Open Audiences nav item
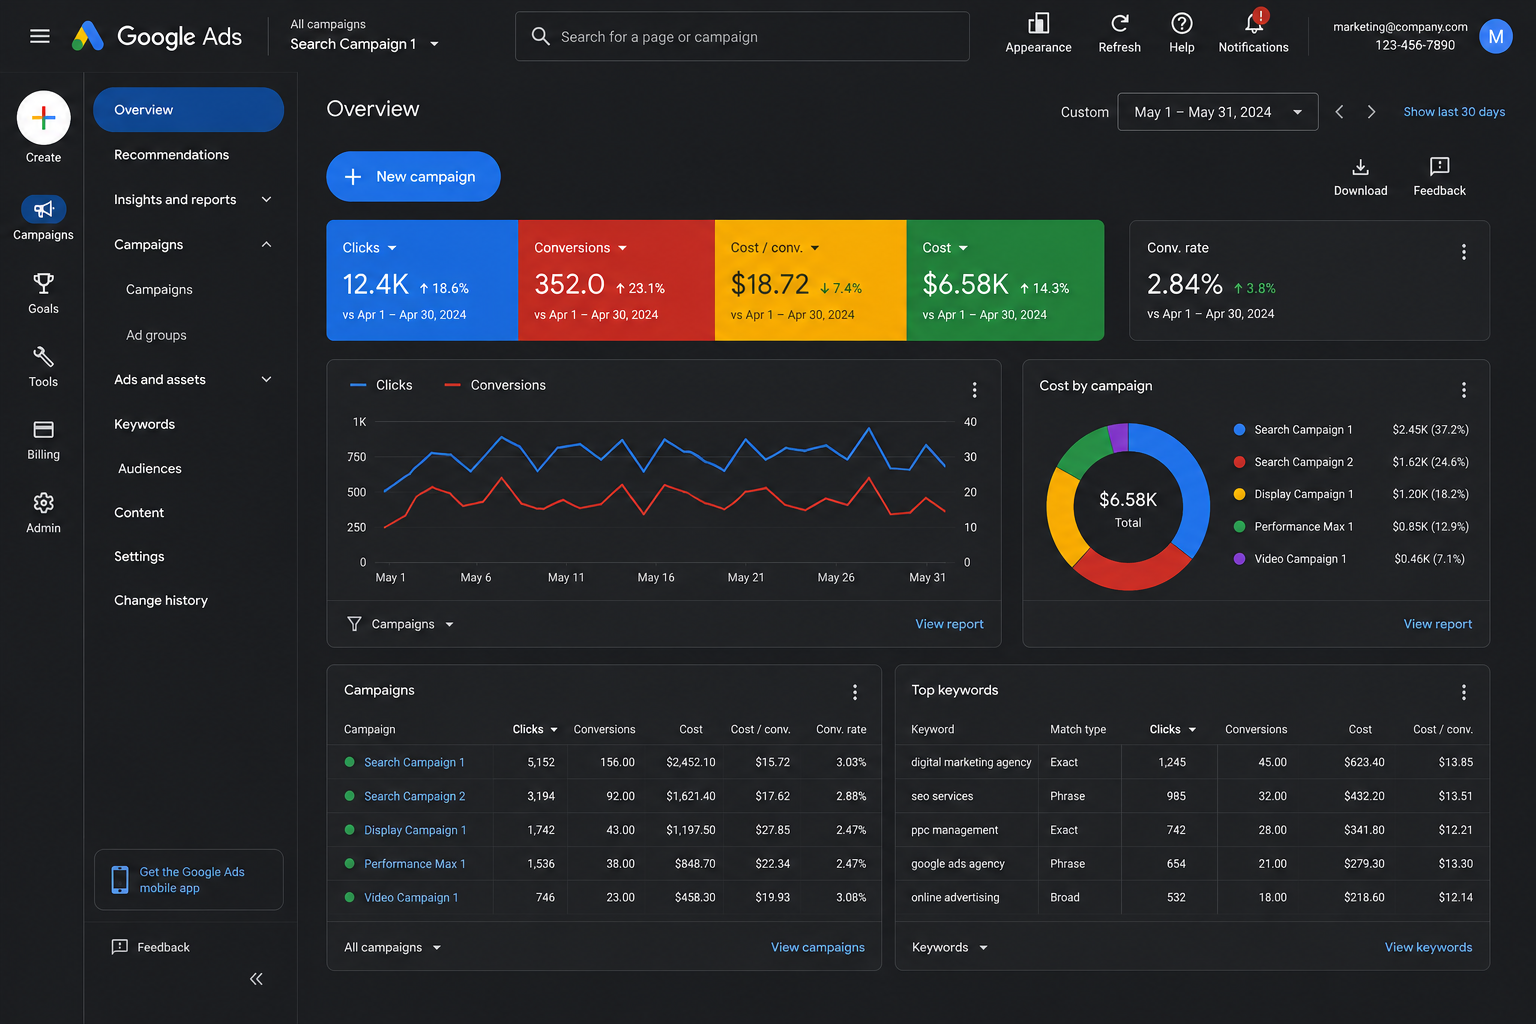Screen dimensions: 1536x1024 pyautogui.click(x=150, y=469)
